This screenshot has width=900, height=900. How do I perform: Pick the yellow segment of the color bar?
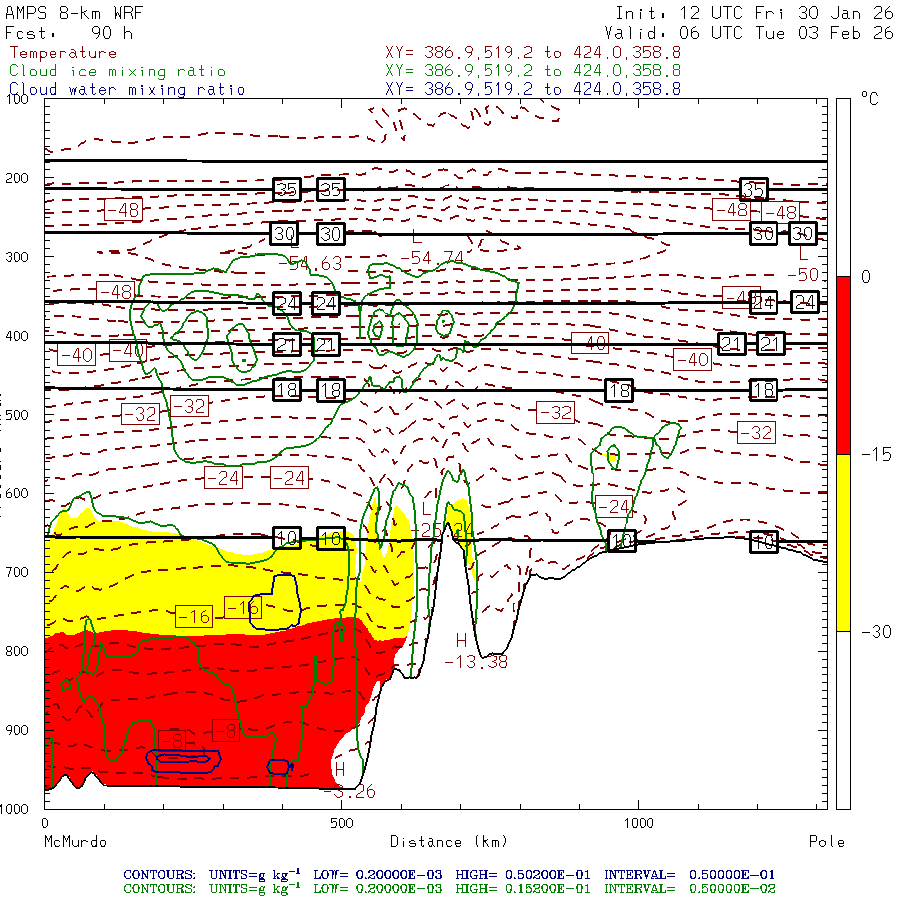pyautogui.click(x=843, y=543)
